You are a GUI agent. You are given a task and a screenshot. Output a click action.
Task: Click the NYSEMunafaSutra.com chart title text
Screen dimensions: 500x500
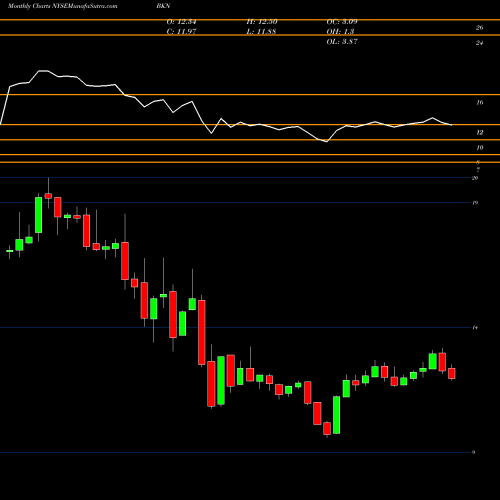pyautogui.click(x=63, y=6)
